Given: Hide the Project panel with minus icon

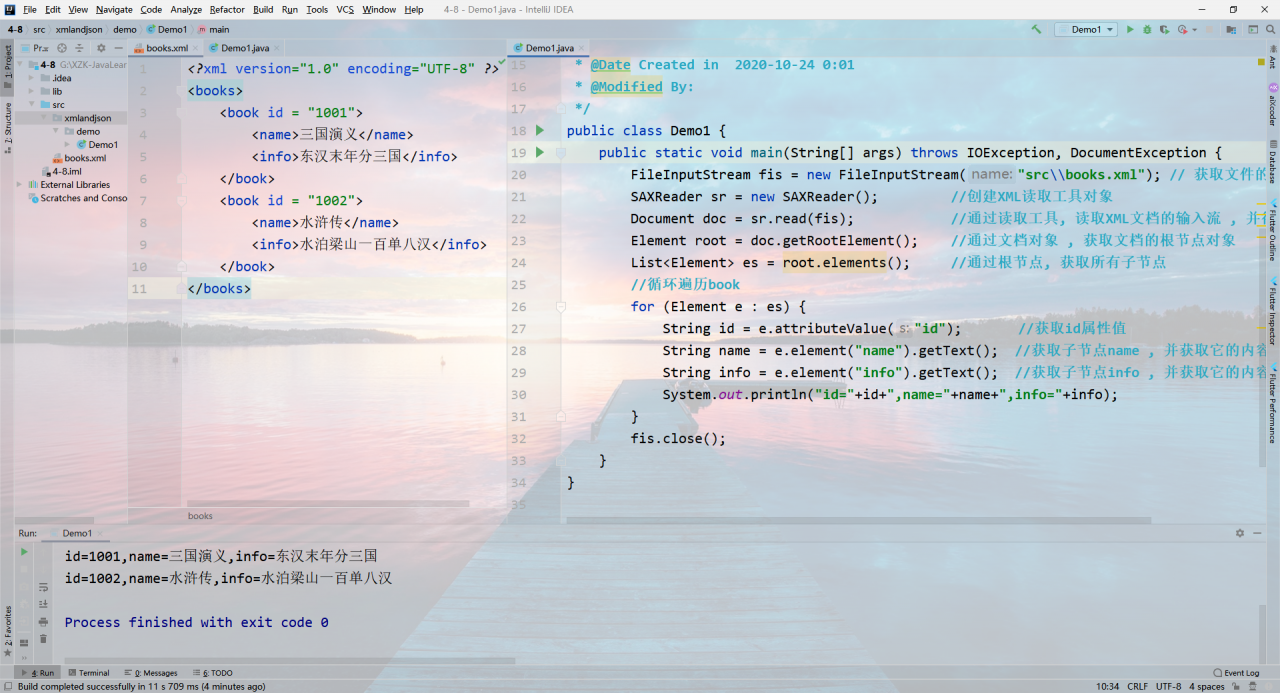Looking at the screenshot, I should (x=117, y=47).
